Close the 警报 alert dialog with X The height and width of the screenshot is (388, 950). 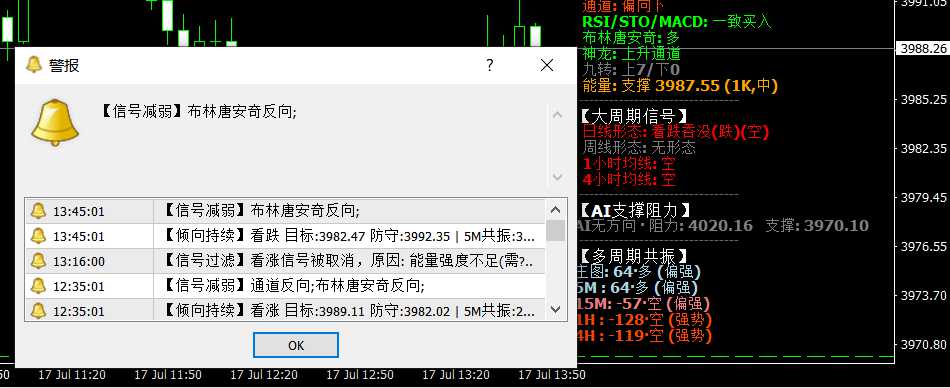pos(546,65)
